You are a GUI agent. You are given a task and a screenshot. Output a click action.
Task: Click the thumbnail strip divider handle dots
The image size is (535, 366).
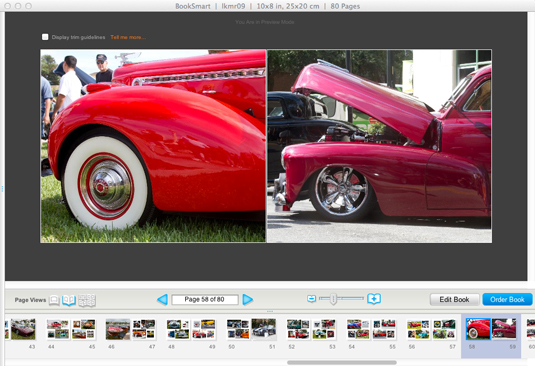[x=270, y=311]
